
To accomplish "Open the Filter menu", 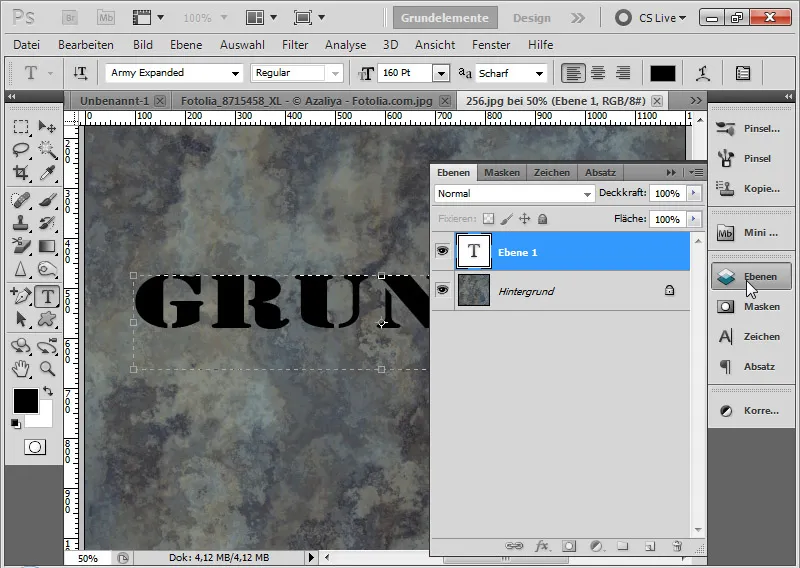I will (x=295, y=45).
